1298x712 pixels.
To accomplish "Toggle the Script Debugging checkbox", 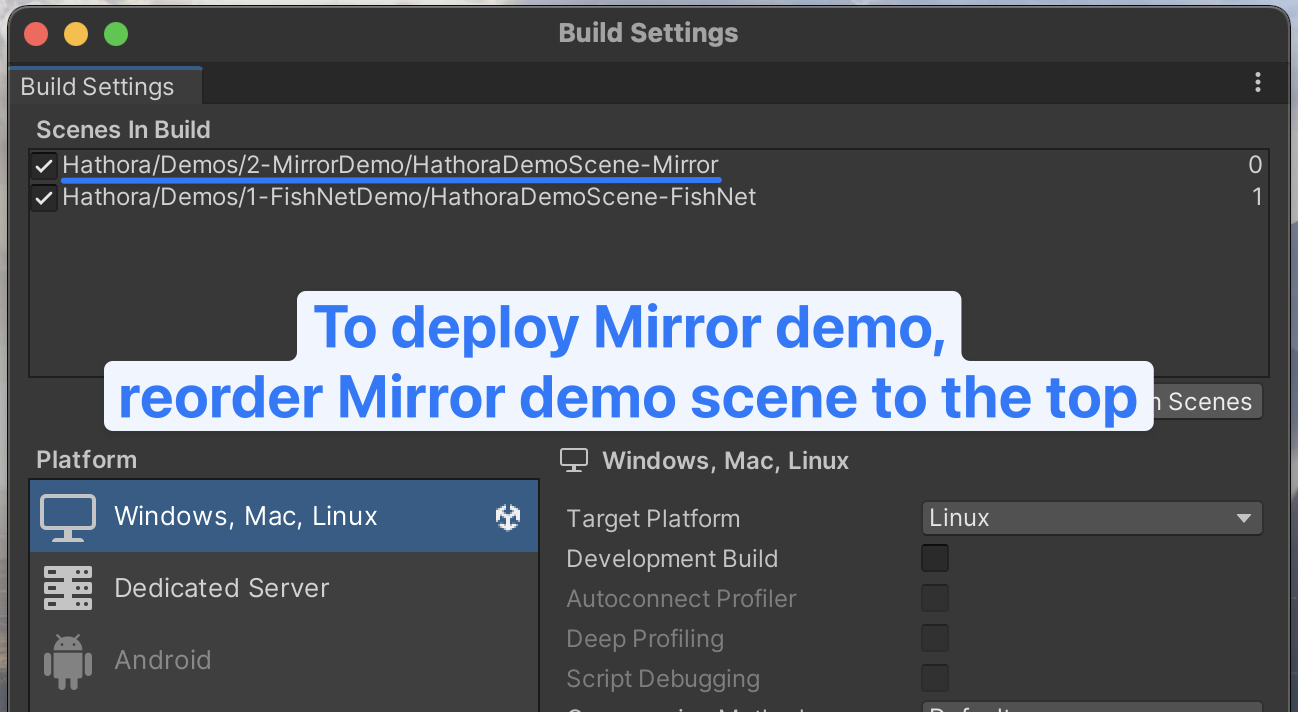I will [935, 678].
